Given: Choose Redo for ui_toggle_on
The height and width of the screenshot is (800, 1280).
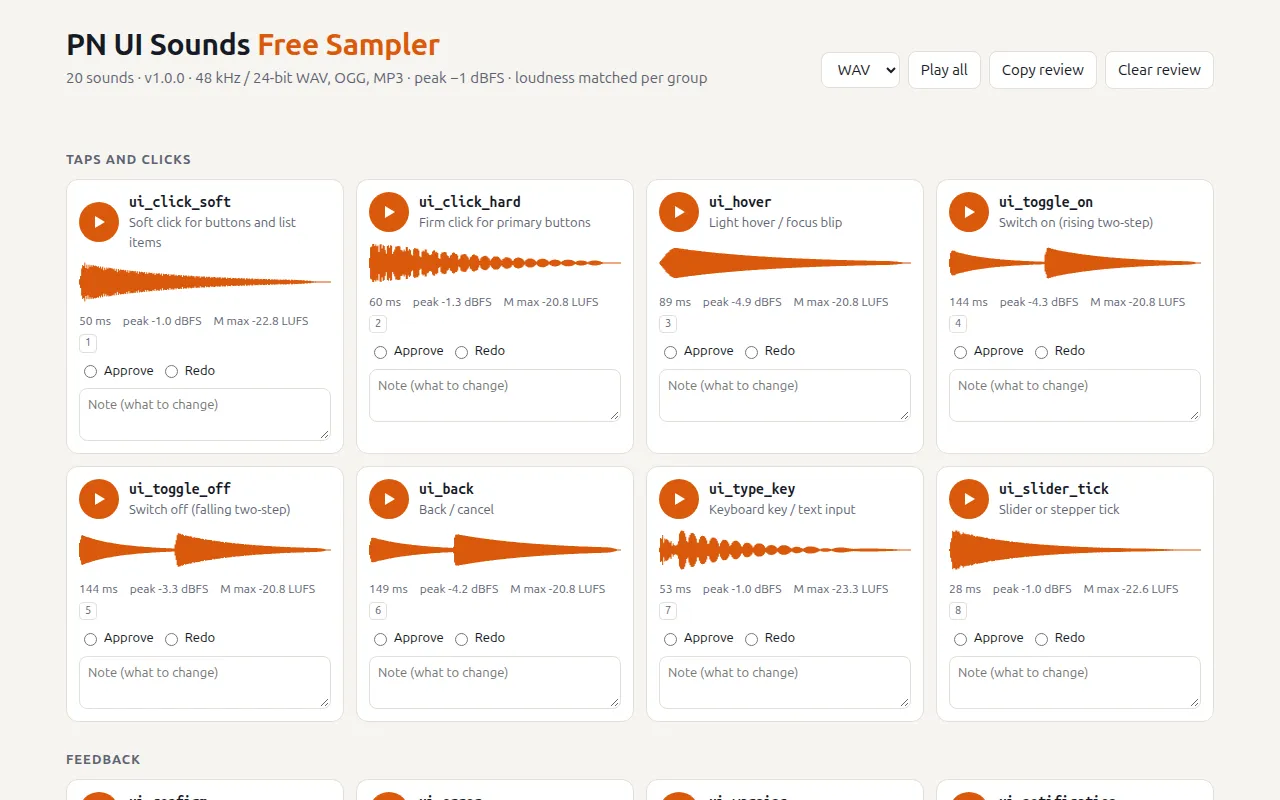Looking at the screenshot, I should click(1041, 352).
